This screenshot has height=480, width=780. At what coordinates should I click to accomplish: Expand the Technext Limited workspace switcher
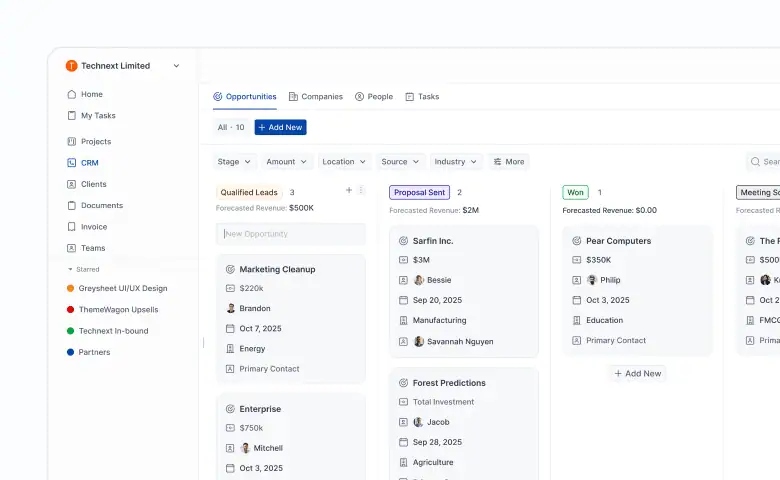[x=176, y=66]
